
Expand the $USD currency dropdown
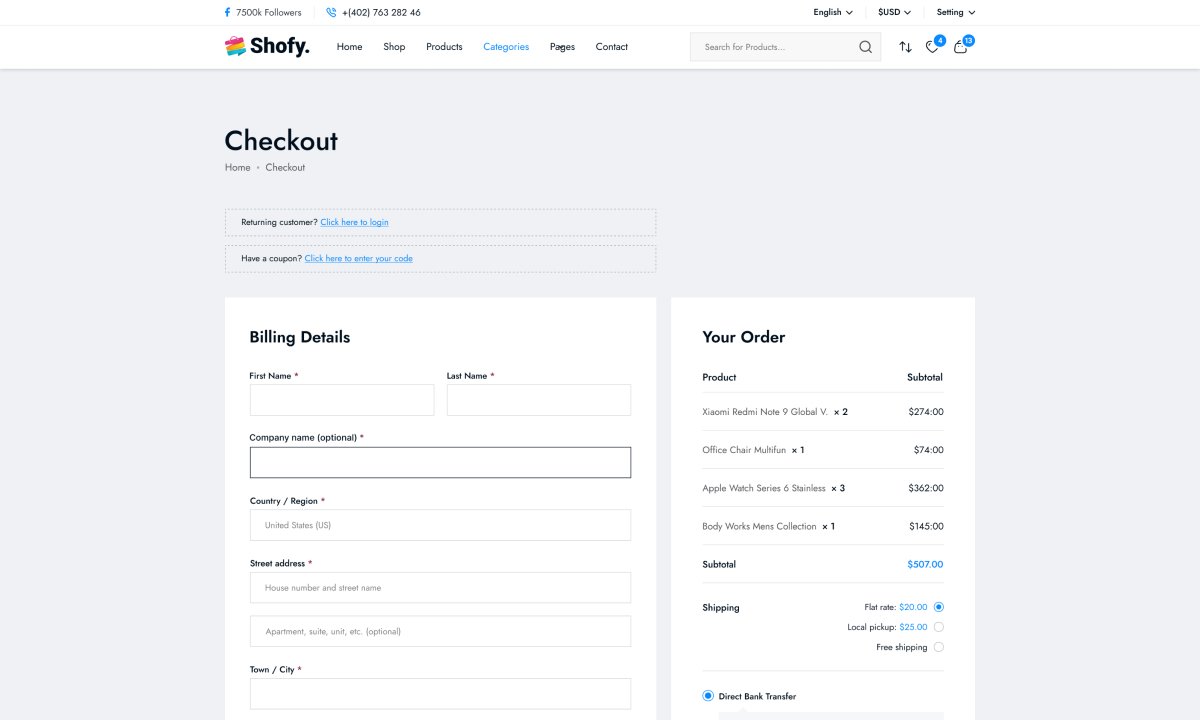tap(894, 13)
